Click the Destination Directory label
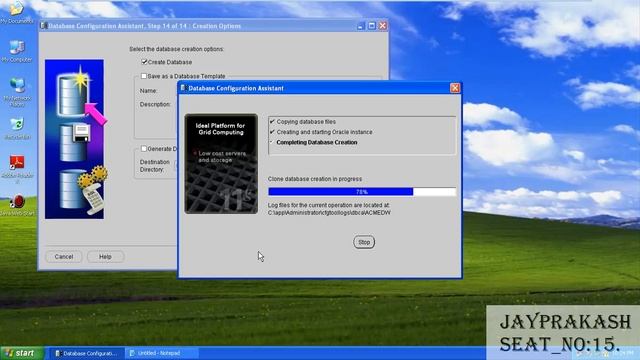640x360 pixels. coord(154,166)
